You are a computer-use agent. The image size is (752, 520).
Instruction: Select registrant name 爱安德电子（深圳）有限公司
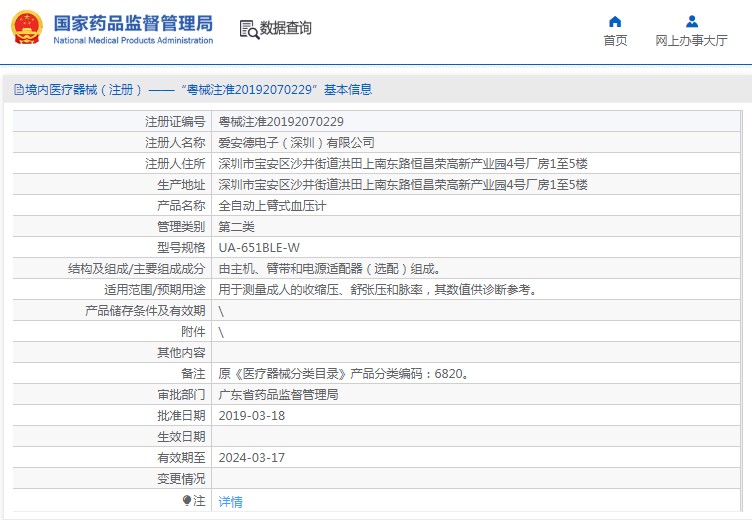point(296,143)
